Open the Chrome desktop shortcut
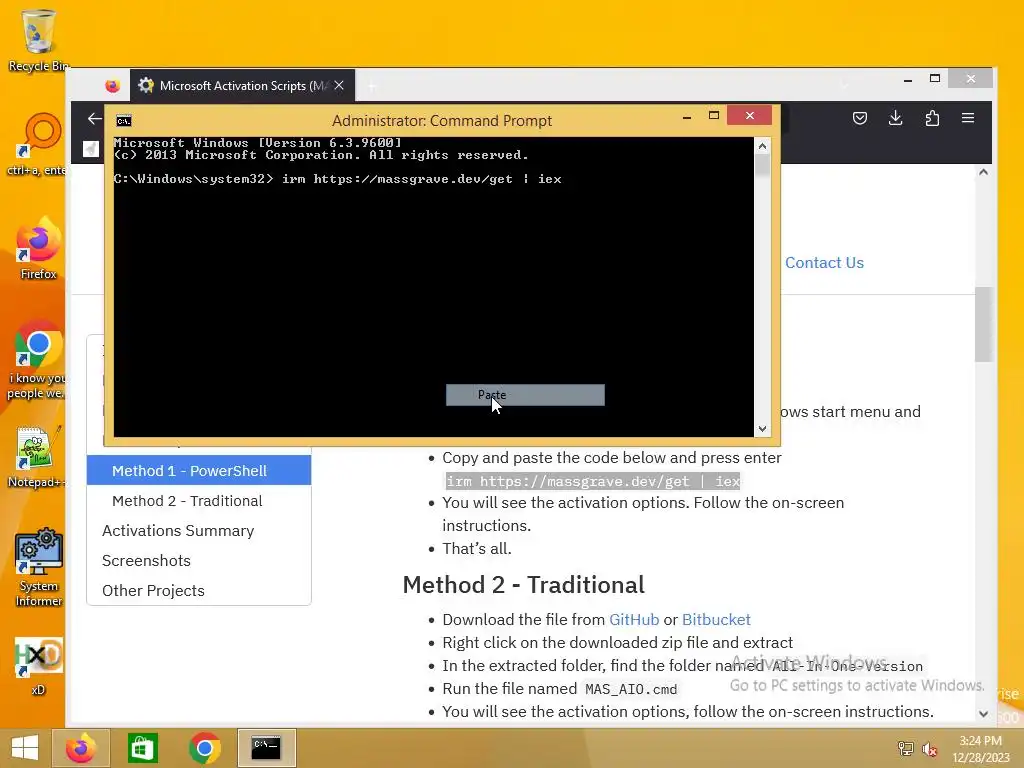1024x768 pixels. click(x=38, y=359)
